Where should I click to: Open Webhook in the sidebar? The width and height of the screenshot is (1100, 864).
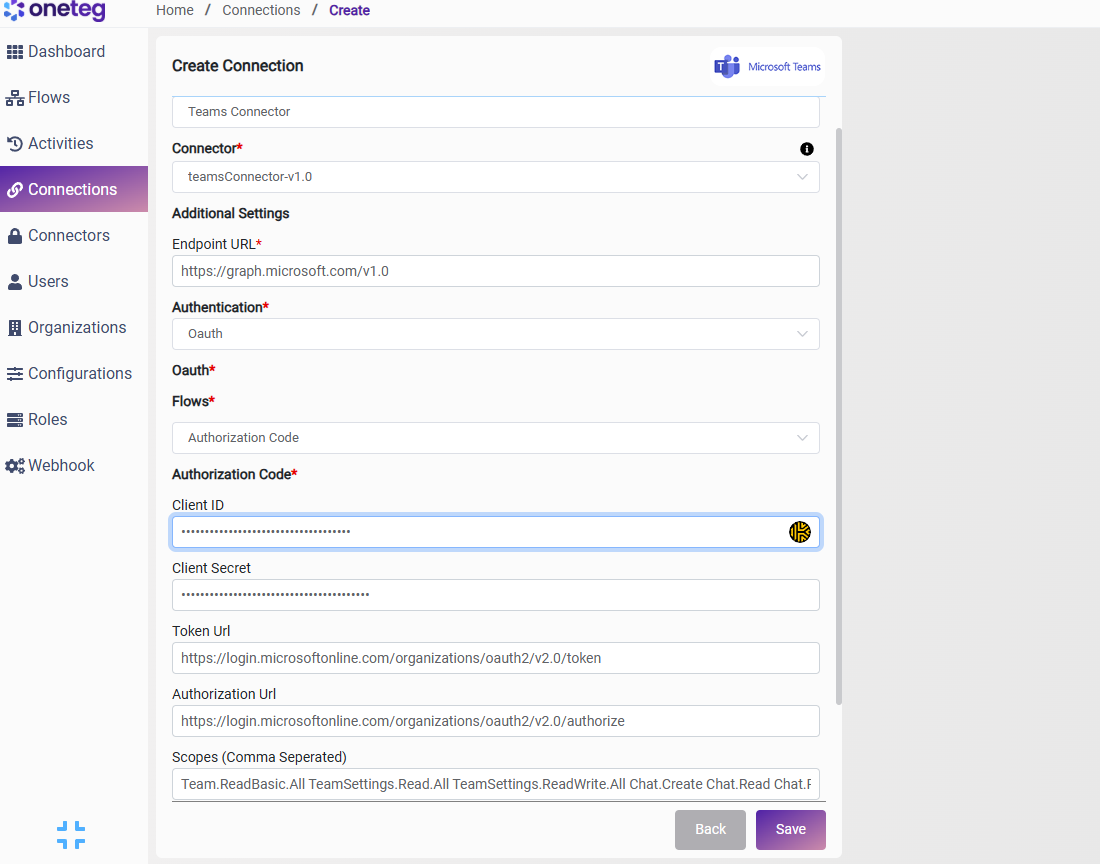tap(74, 466)
